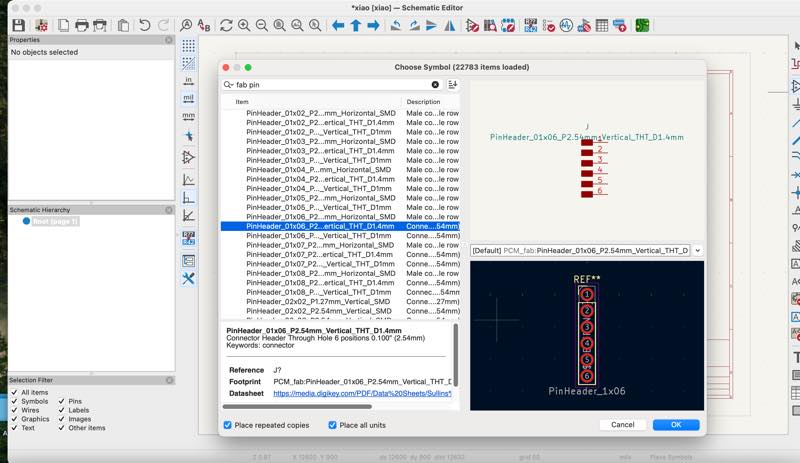Navigate forward with the blue right arrow
Screen dimensions: 800x463
point(373,25)
